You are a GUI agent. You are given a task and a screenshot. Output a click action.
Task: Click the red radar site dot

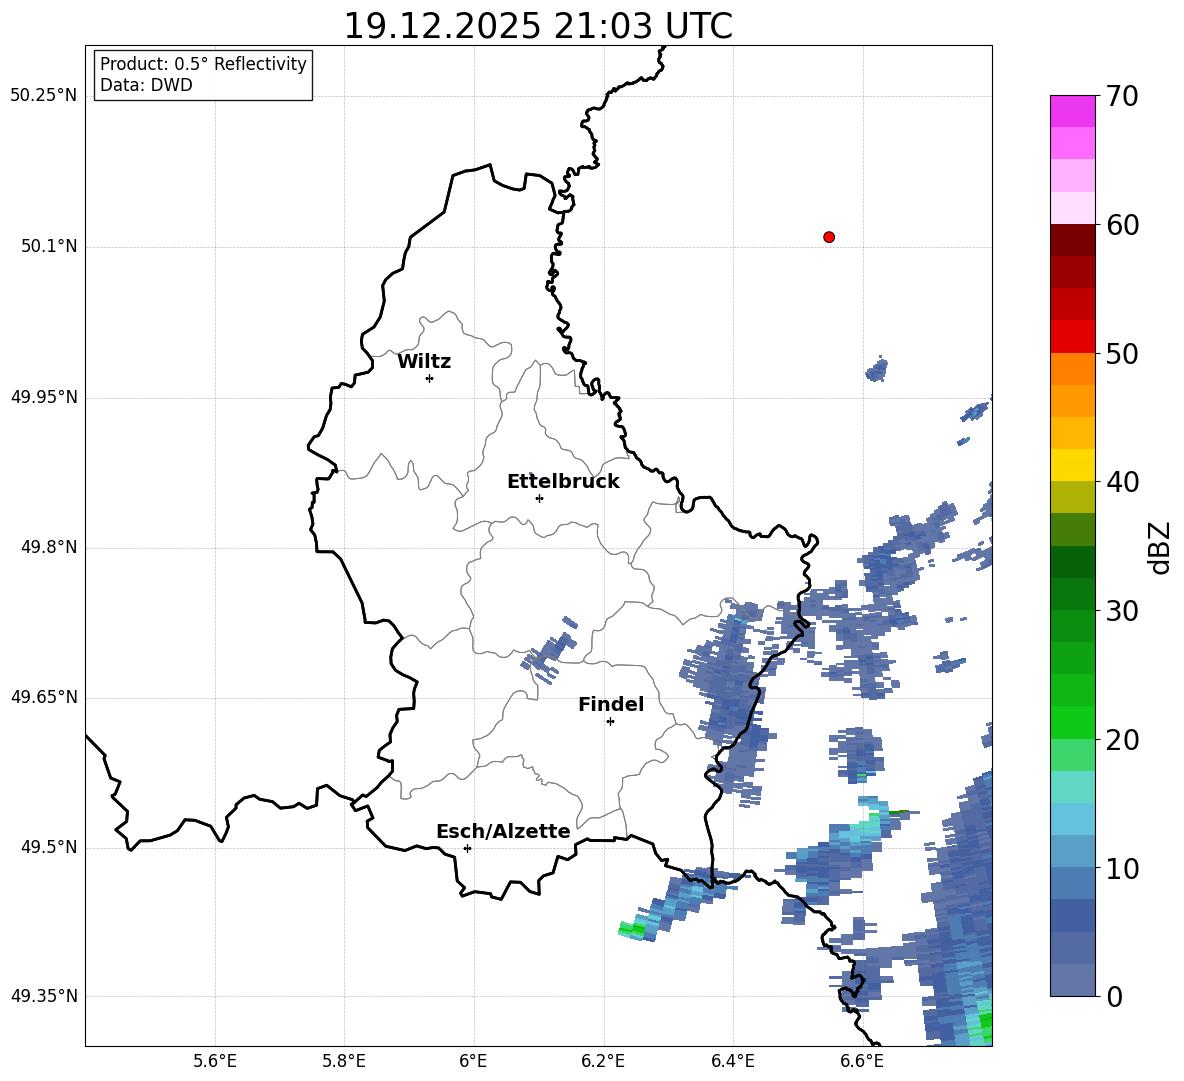[x=828, y=237]
